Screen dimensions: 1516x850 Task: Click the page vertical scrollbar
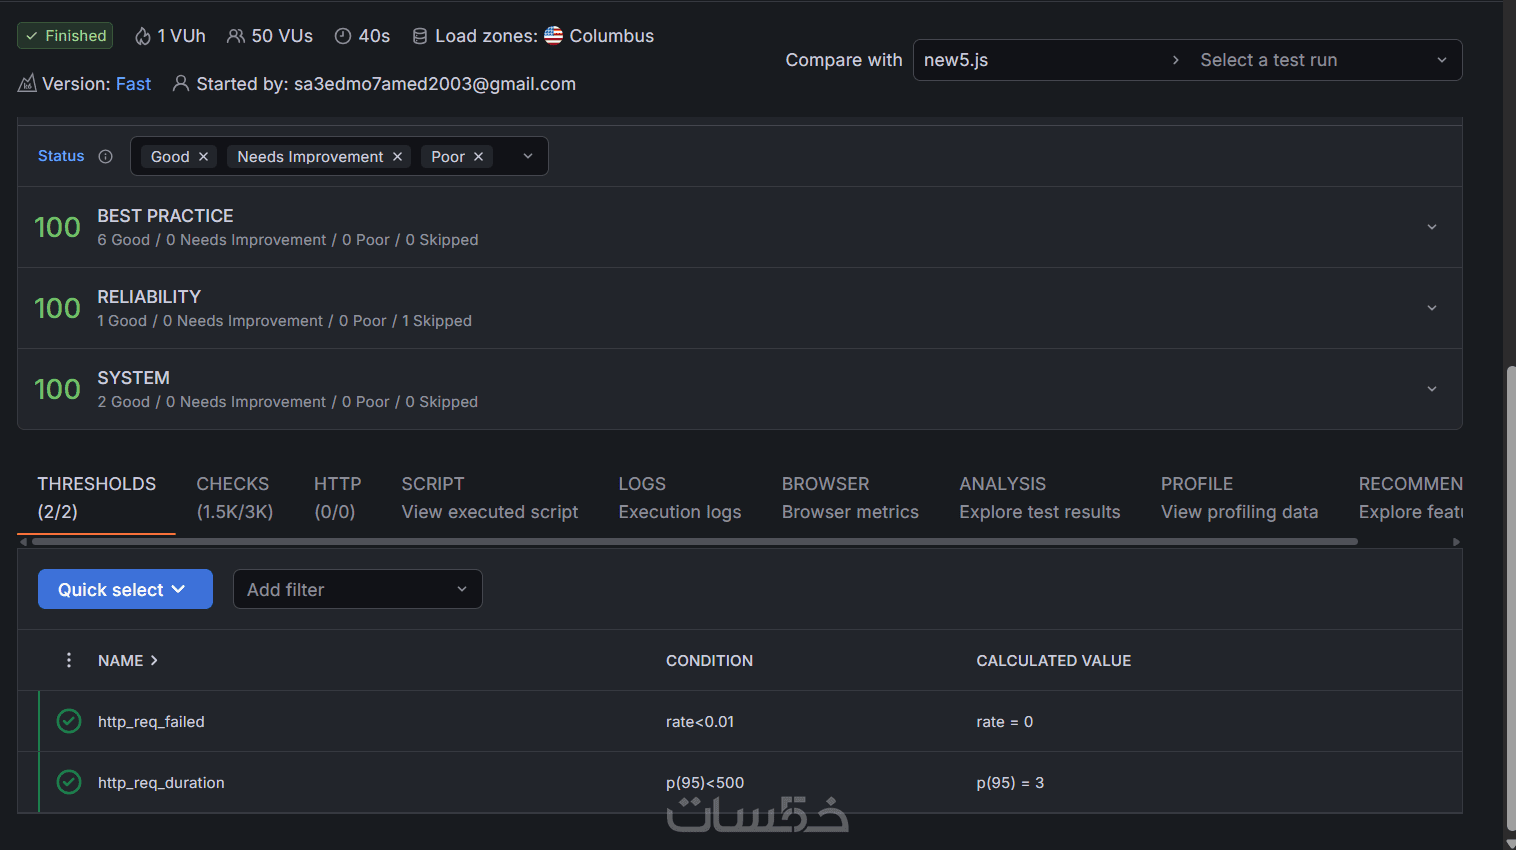tap(1510, 600)
